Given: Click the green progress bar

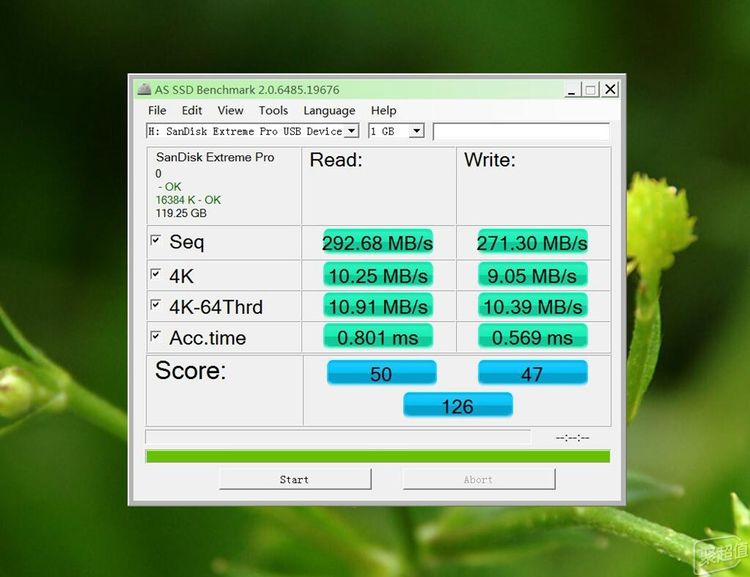Looking at the screenshot, I should tap(378, 456).
